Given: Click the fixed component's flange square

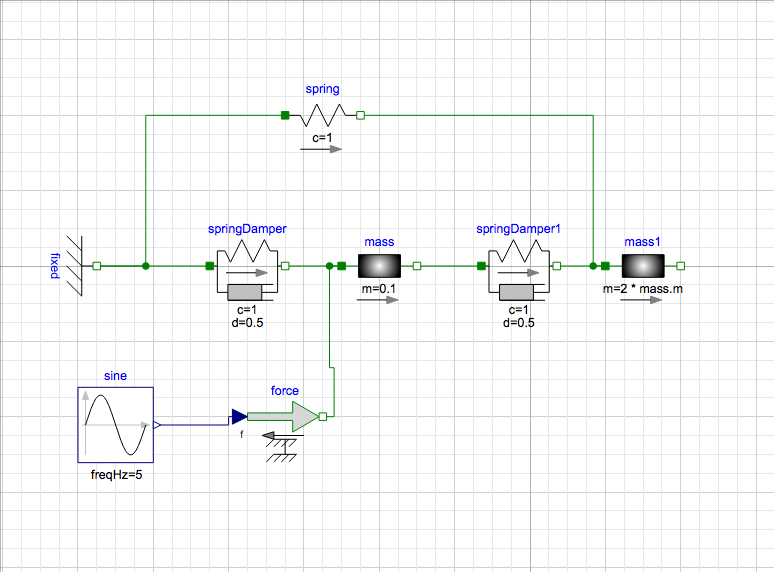Looking at the screenshot, I should tap(97, 266).
